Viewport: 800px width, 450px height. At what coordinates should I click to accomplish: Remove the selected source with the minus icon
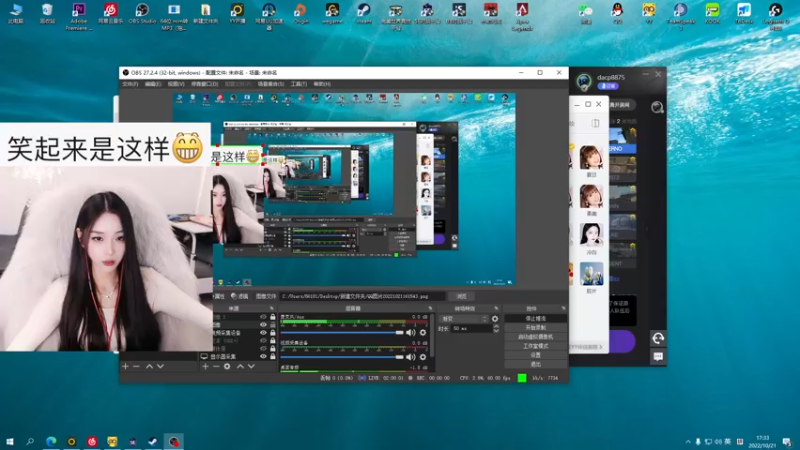216,366
